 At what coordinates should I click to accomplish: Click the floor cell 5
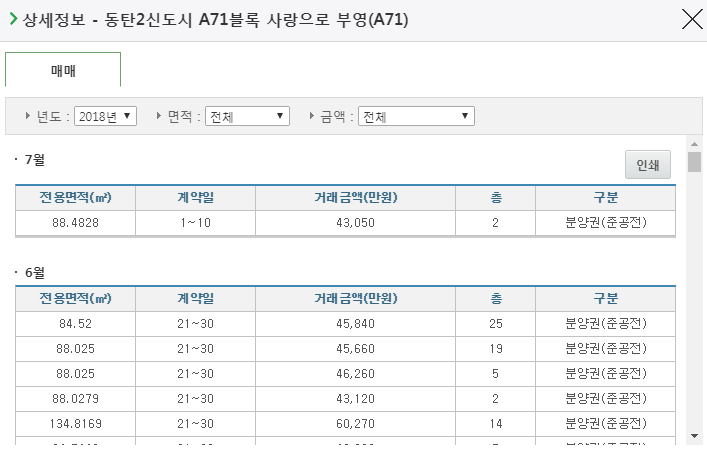(496, 374)
